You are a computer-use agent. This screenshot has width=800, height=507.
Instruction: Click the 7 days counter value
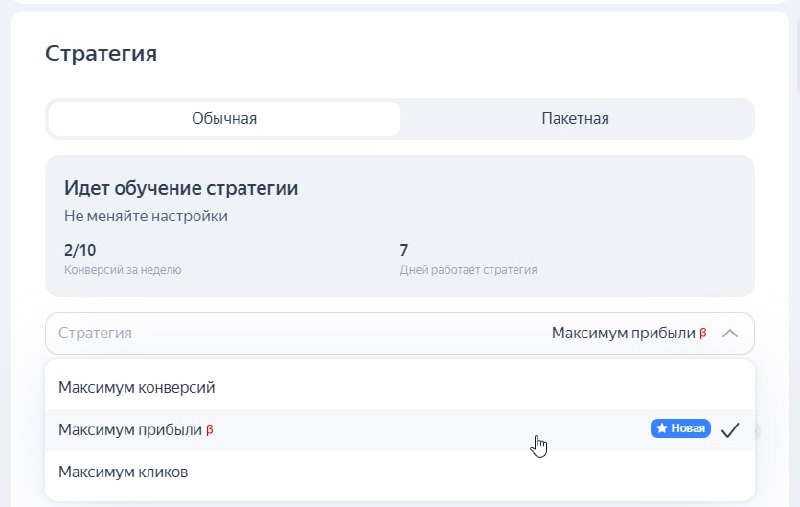pos(404,250)
